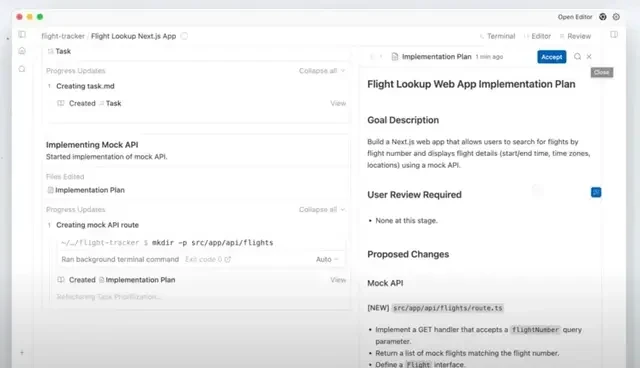640x368 pixels.
Task: Switch to the Review tab
Action: pyautogui.click(x=575, y=36)
